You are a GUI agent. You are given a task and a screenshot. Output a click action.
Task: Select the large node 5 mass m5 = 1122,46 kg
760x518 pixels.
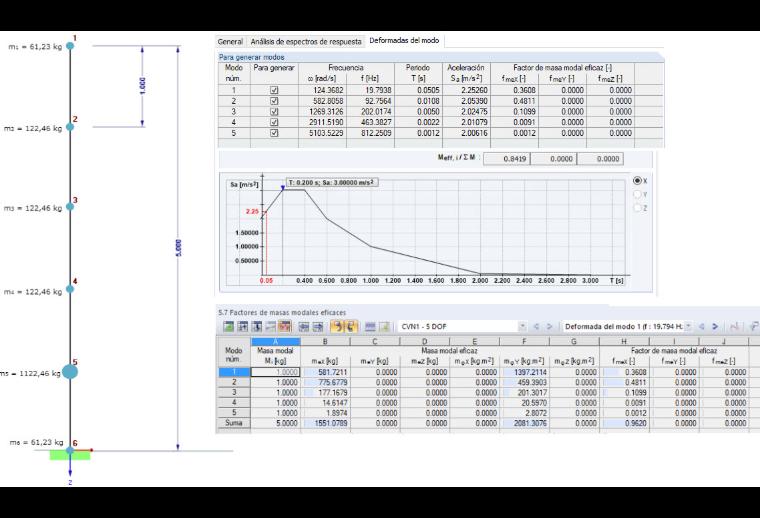pos(70,372)
